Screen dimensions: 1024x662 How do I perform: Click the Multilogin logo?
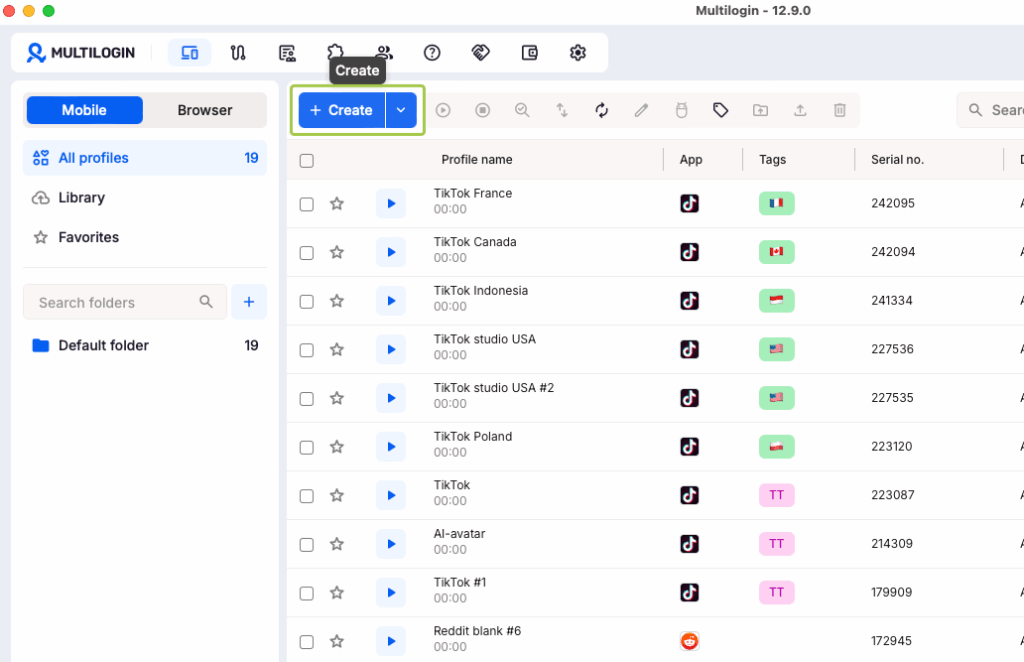[x=80, y=53]
